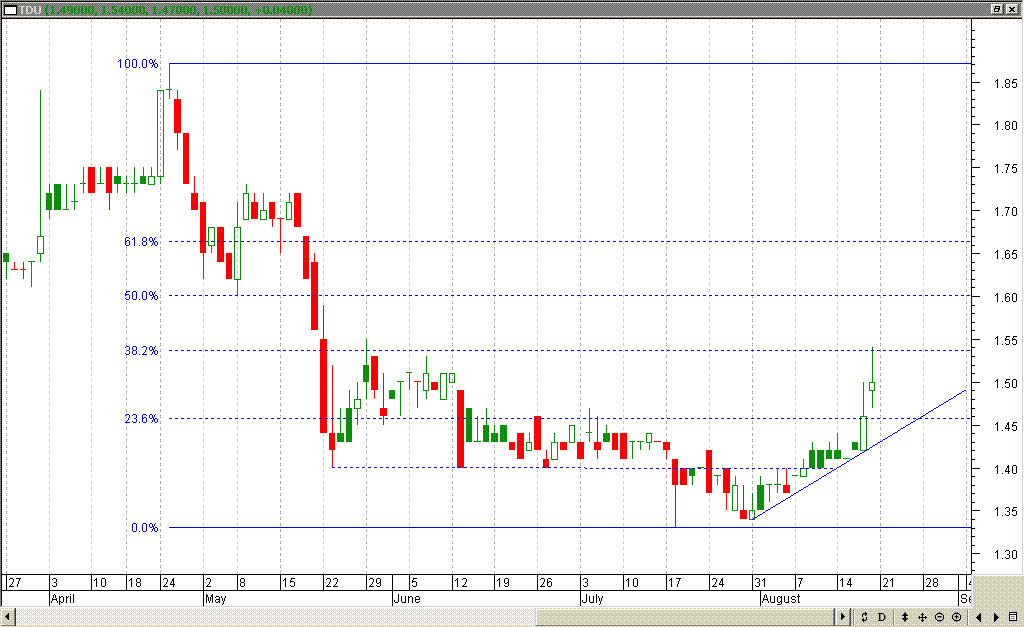Viewport: 1024px width, 627px height.
Task: Click the 1.85 price axis label
Action: 1006,84
